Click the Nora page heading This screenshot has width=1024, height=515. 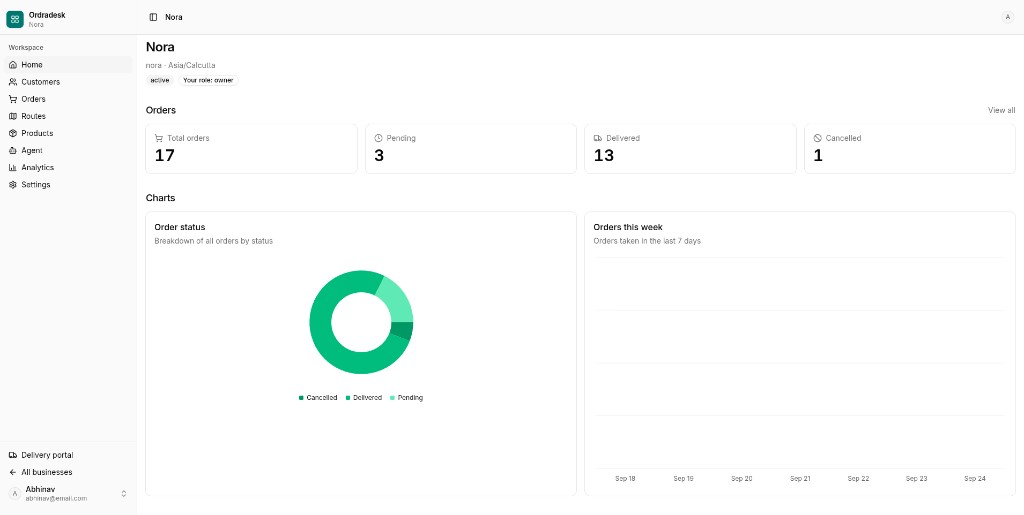[x=160, y=47]
